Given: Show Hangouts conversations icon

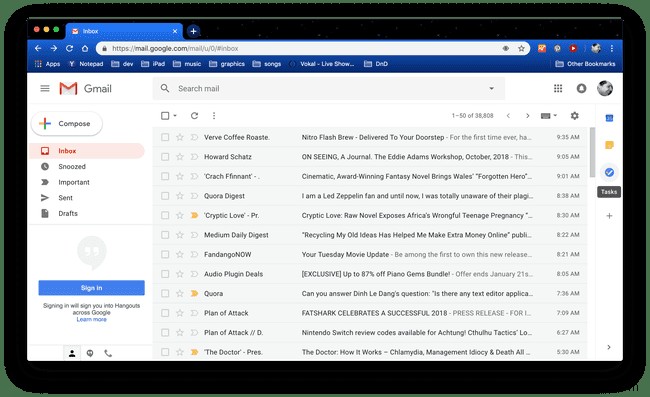Looking at the screenshot, I should click(x=90, y=353).
